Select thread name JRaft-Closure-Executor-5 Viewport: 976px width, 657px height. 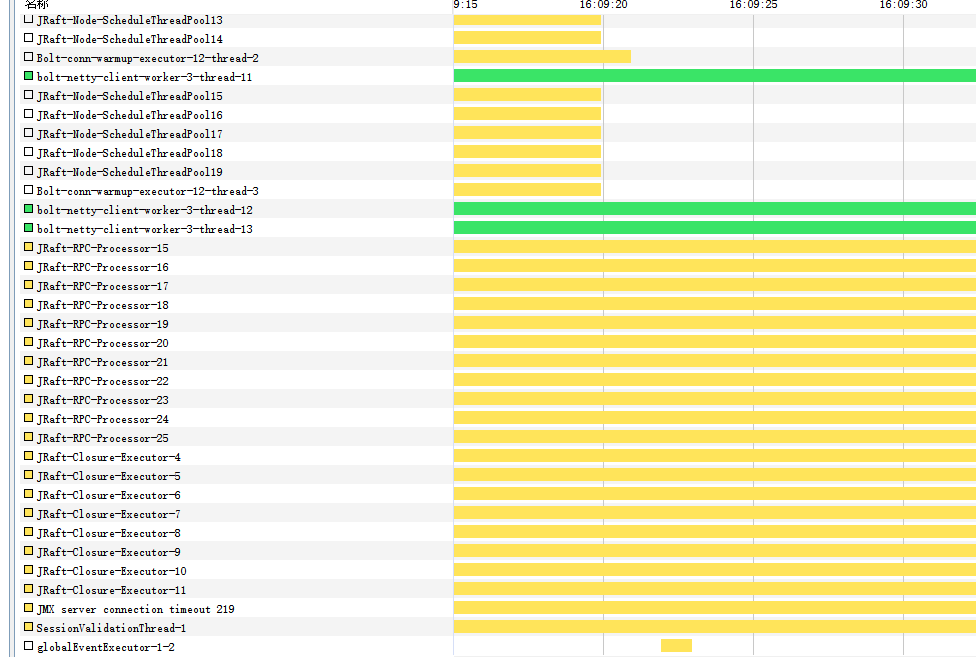(x=109, y=477)
